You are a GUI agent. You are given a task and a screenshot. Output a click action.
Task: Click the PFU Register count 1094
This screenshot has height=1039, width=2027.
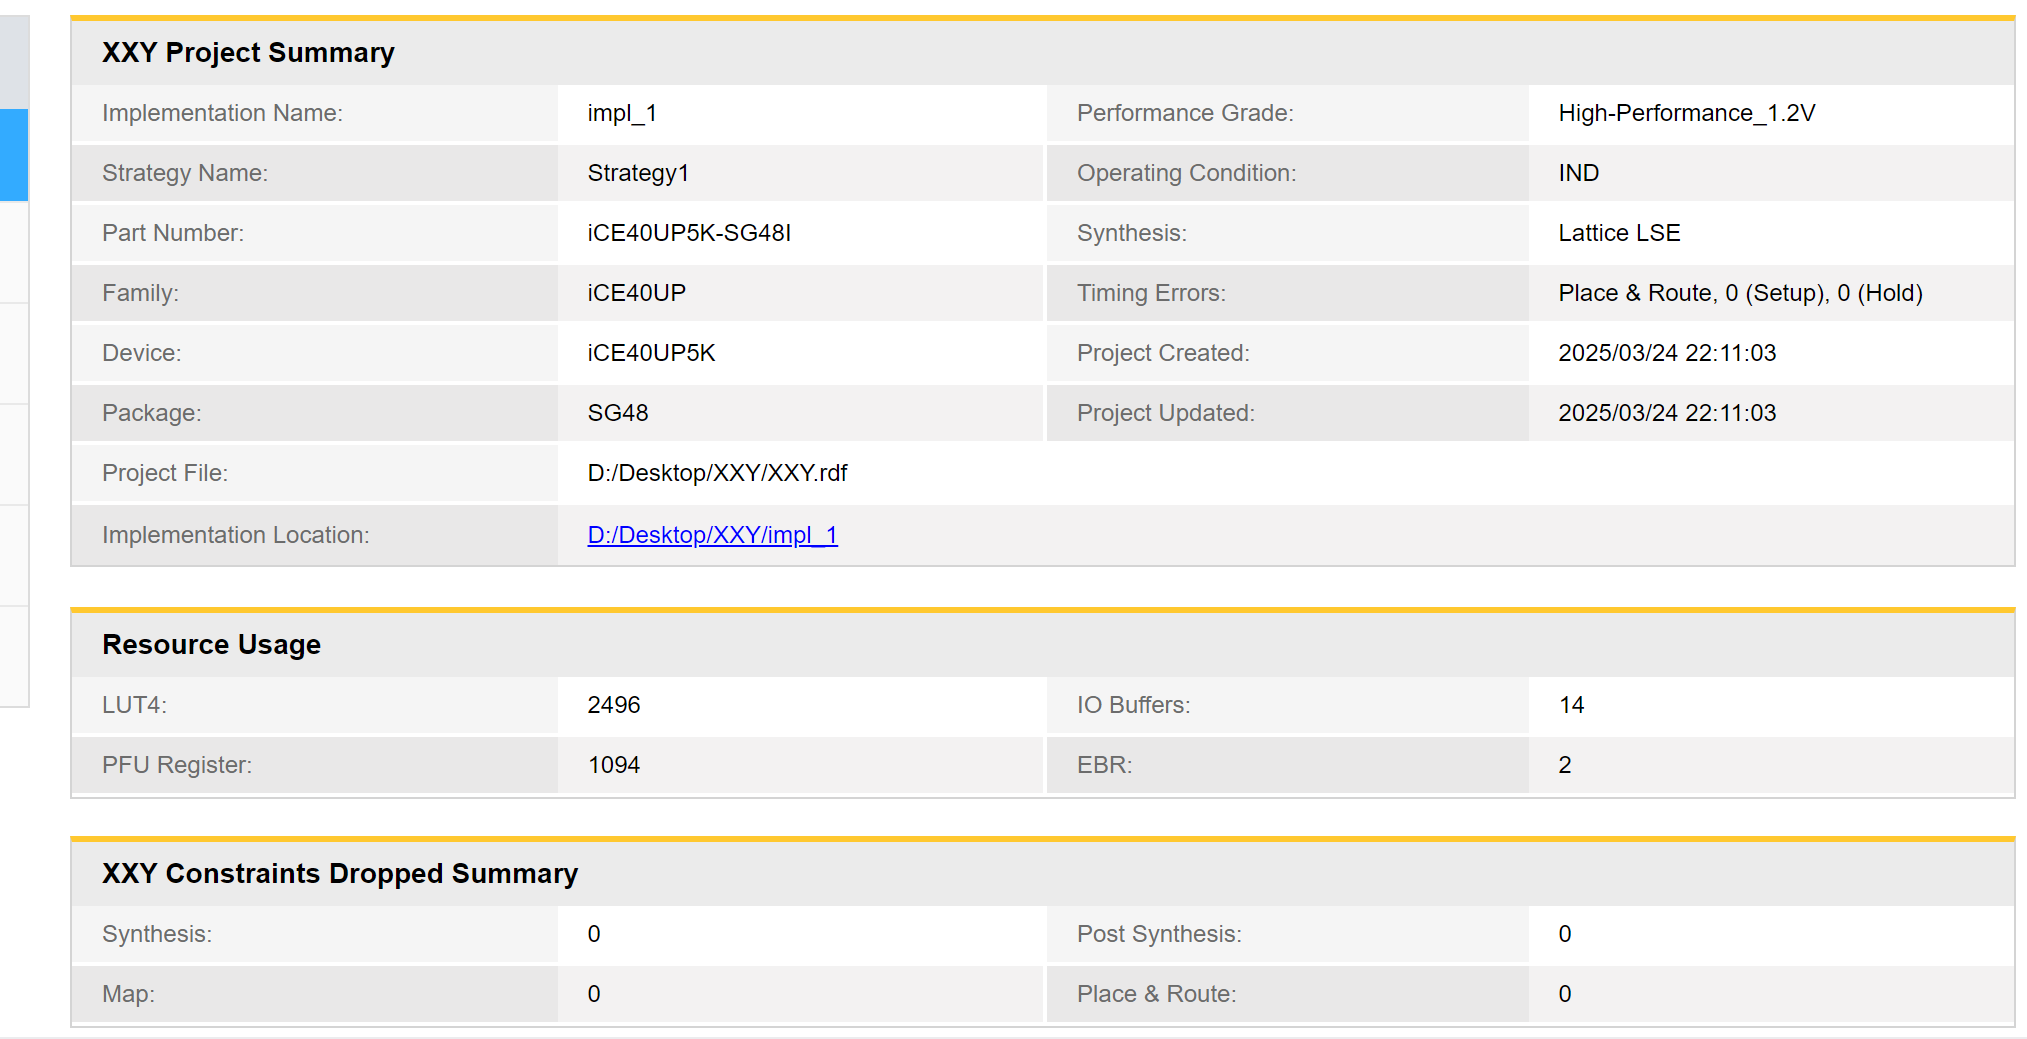tap(614, 765)
